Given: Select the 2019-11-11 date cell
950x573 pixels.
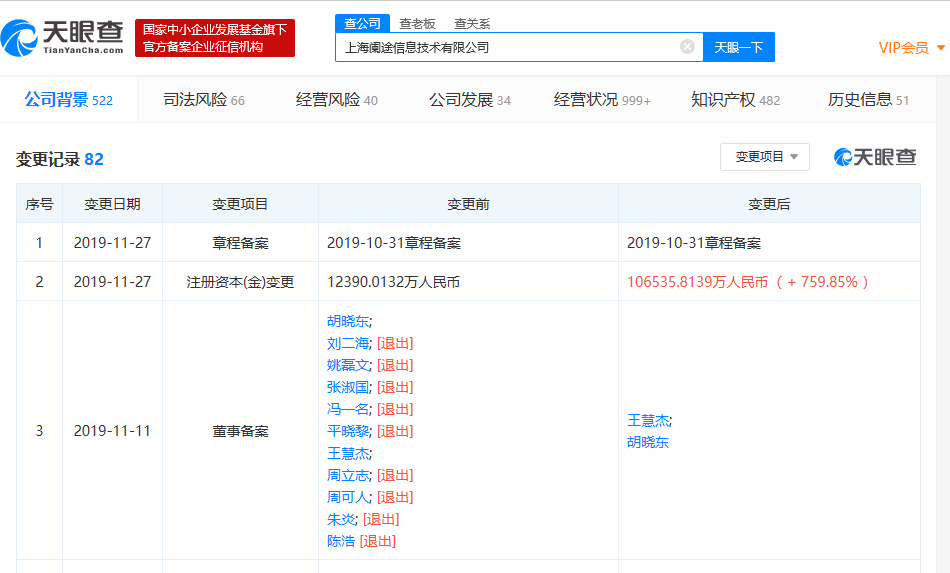Looking at the screenshot, I should click(x=112, y=431).
